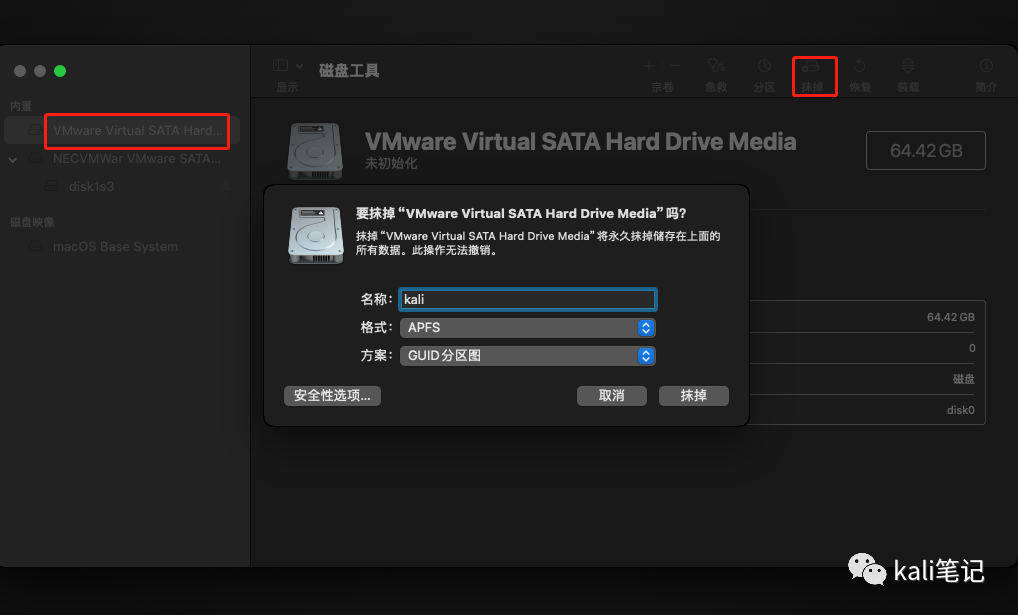The width and height of the screenshot is (1018, 615).
Task: Click the 磁盘 type value in info table
Action: 963,379
